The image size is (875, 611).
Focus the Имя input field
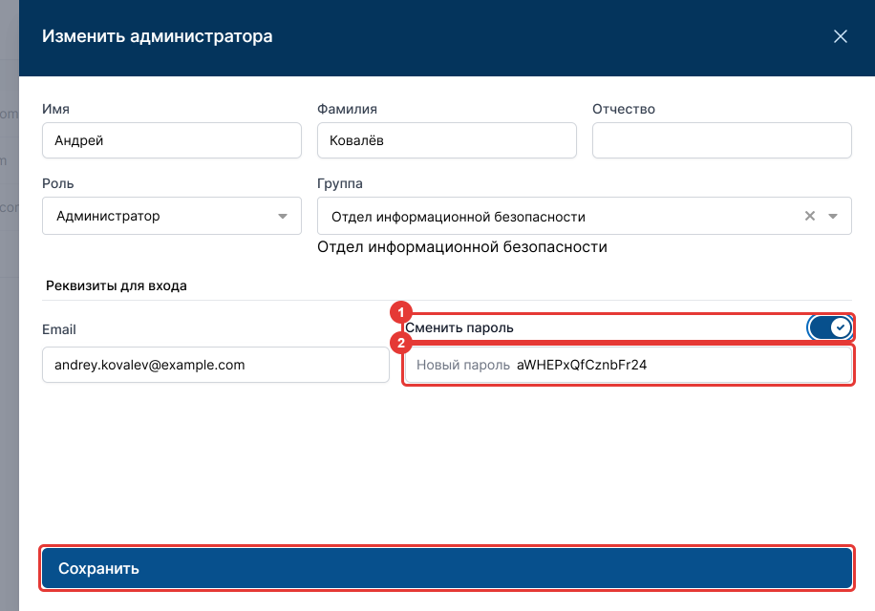(172, 140)
